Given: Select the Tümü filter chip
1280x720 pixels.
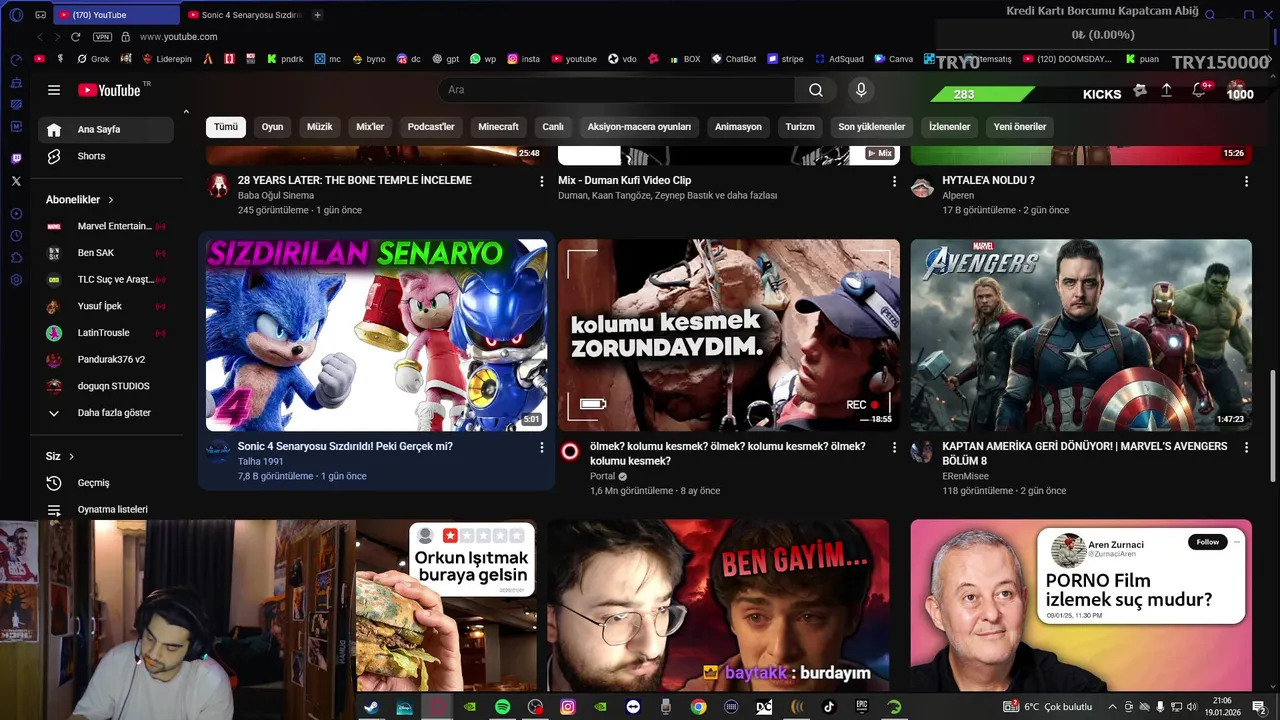Looking at the screenshot, I should [226, 127].
